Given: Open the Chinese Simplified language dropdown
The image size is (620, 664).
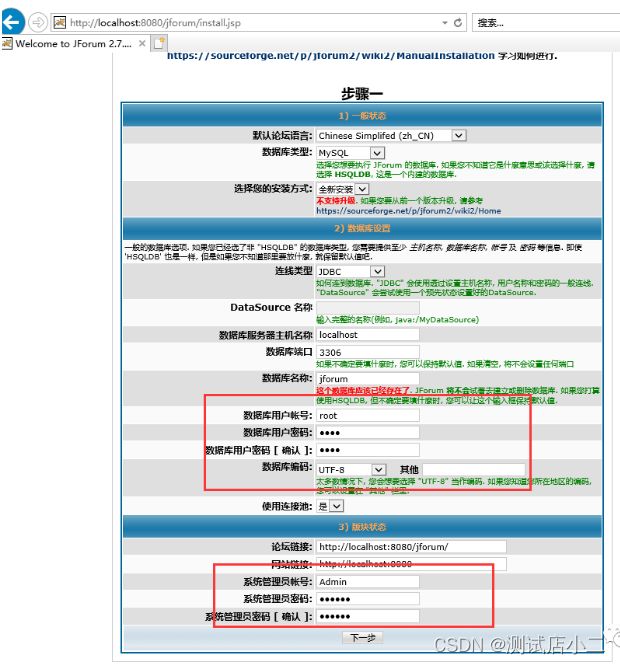Looking at the screenshot, I should point(391,136).
